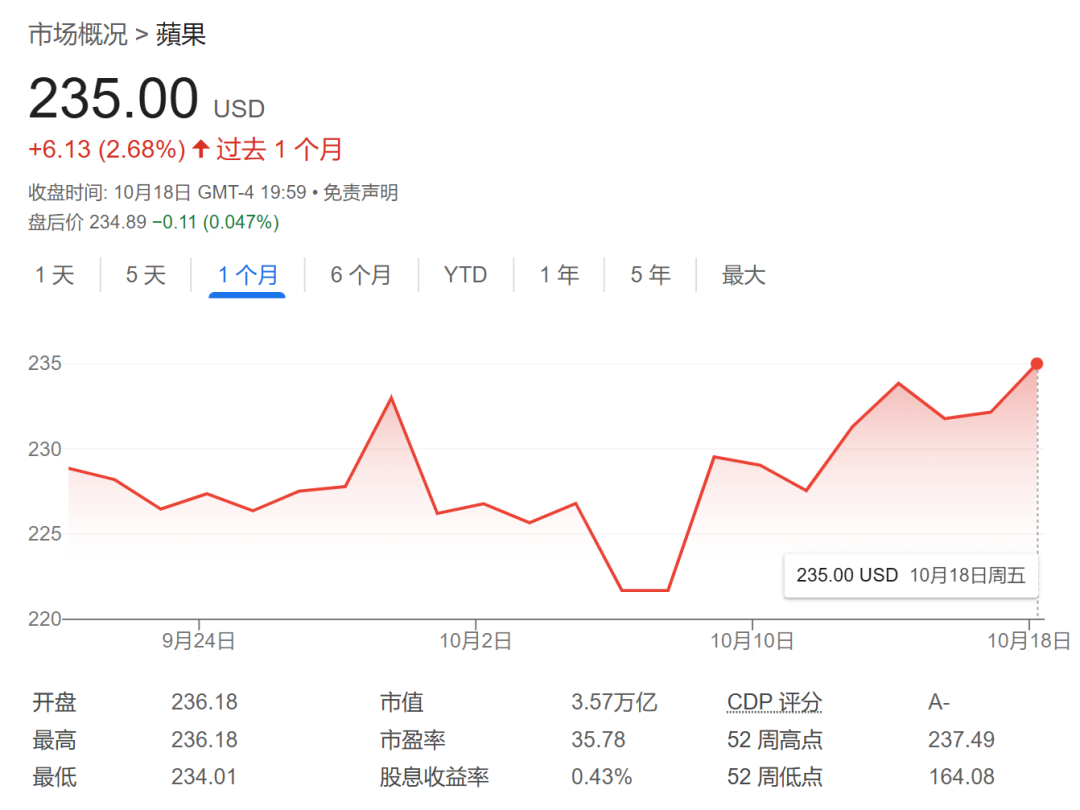Click the red up arrow icon
Image resolution: width=1080 pixels, height=810 pixels.
pyautogui.click(x=201, y=150)
